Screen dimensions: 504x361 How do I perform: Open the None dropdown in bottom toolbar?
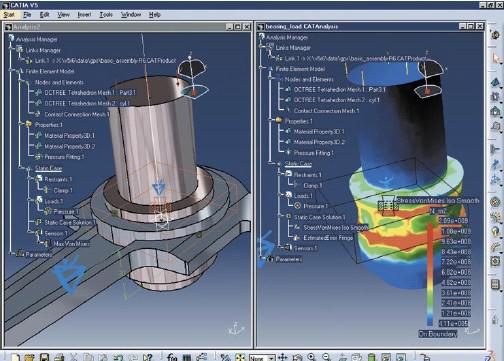[x=262, y=358]
